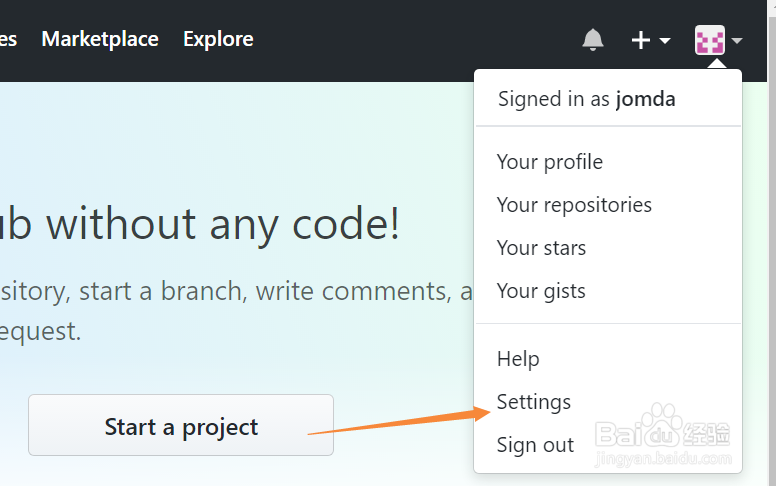
Task: Open "Your repositories" menu entry
Action: 574,205
